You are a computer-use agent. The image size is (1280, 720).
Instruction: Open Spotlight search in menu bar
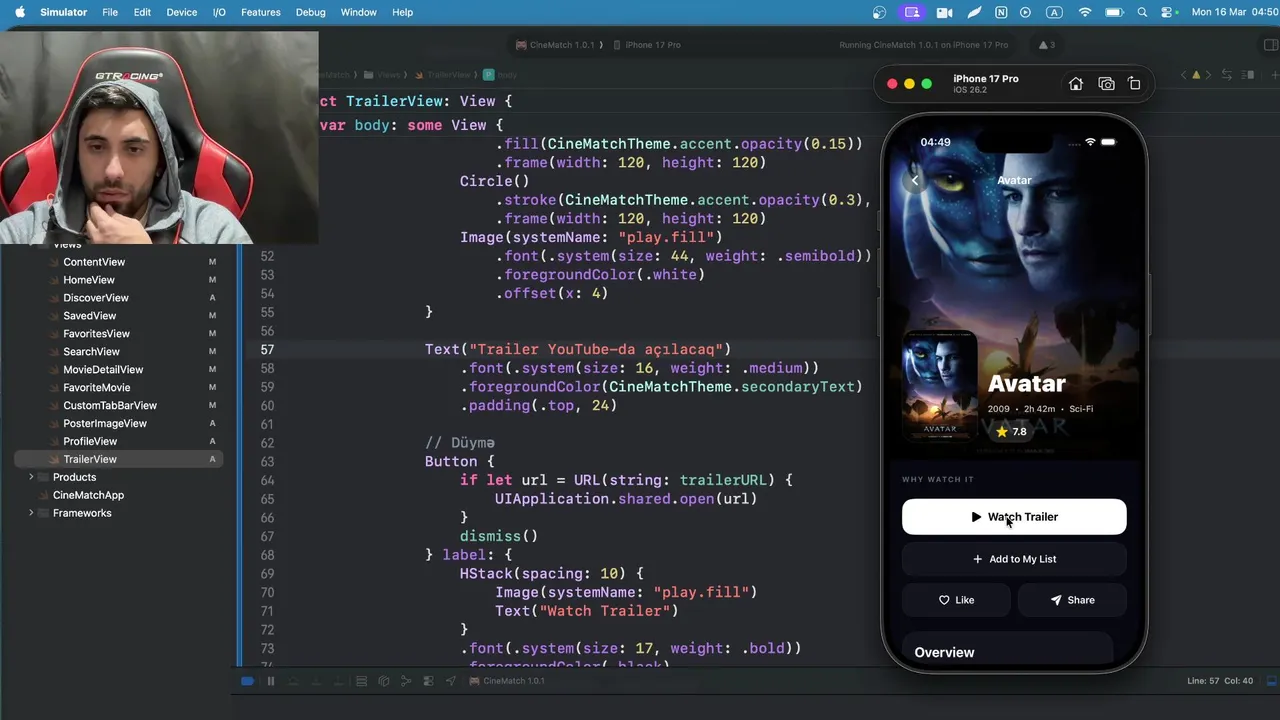(x=1143, y=12)
